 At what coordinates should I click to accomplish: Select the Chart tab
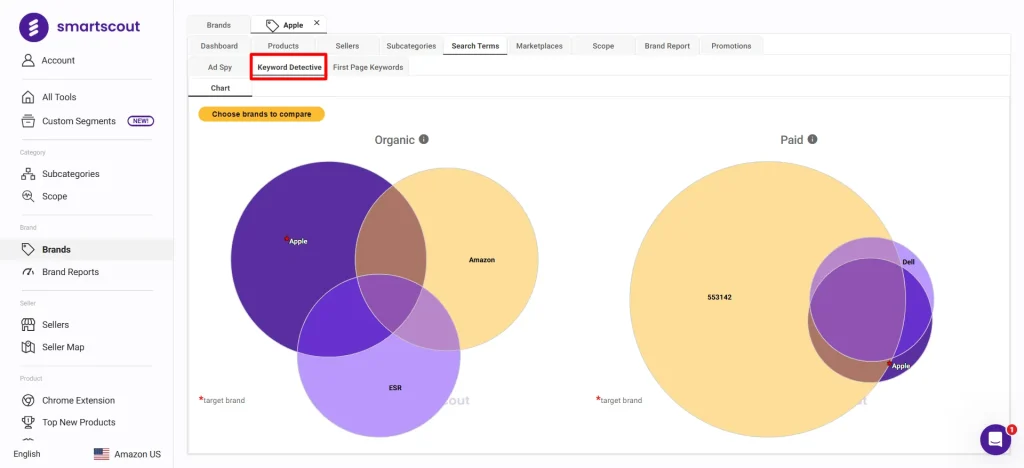220,88
